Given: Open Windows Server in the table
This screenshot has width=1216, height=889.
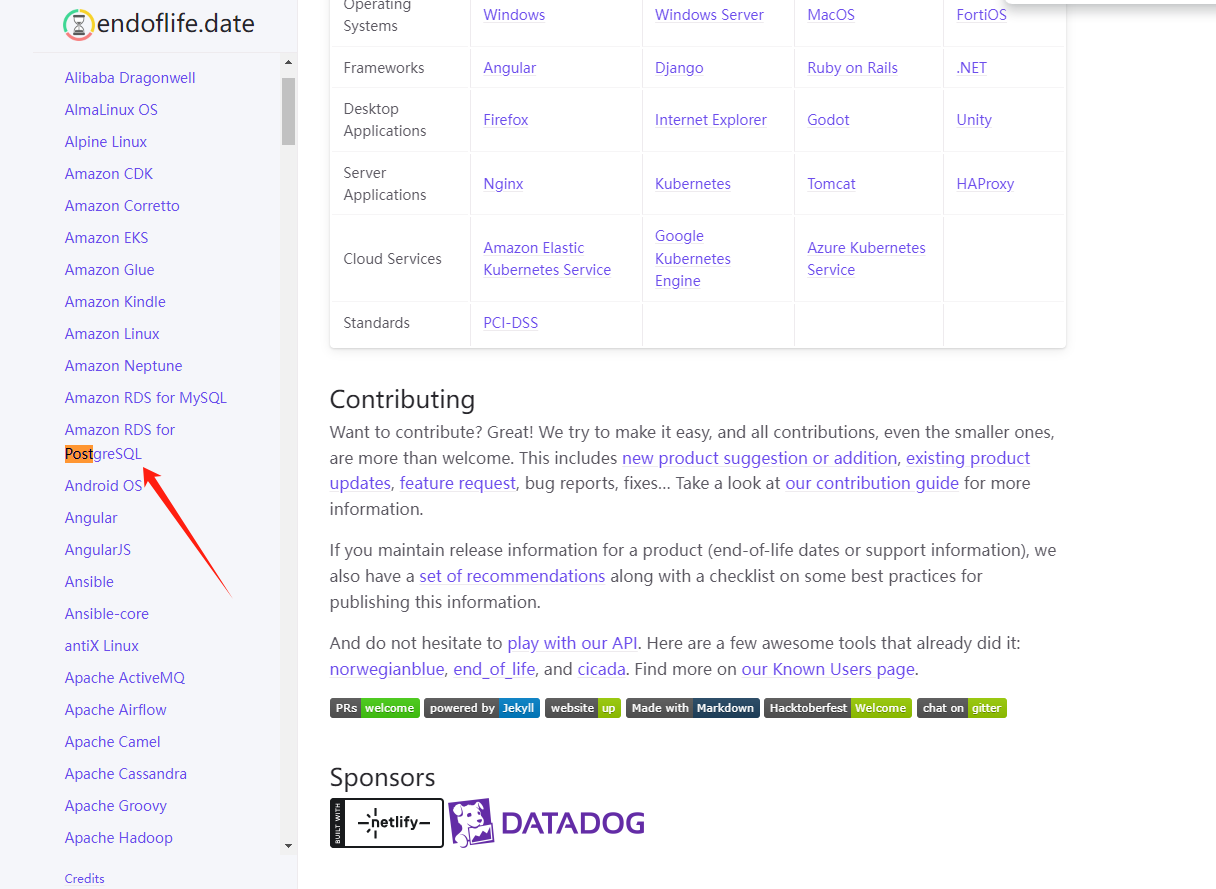Looking at the screenshot, I should [709, 15].
